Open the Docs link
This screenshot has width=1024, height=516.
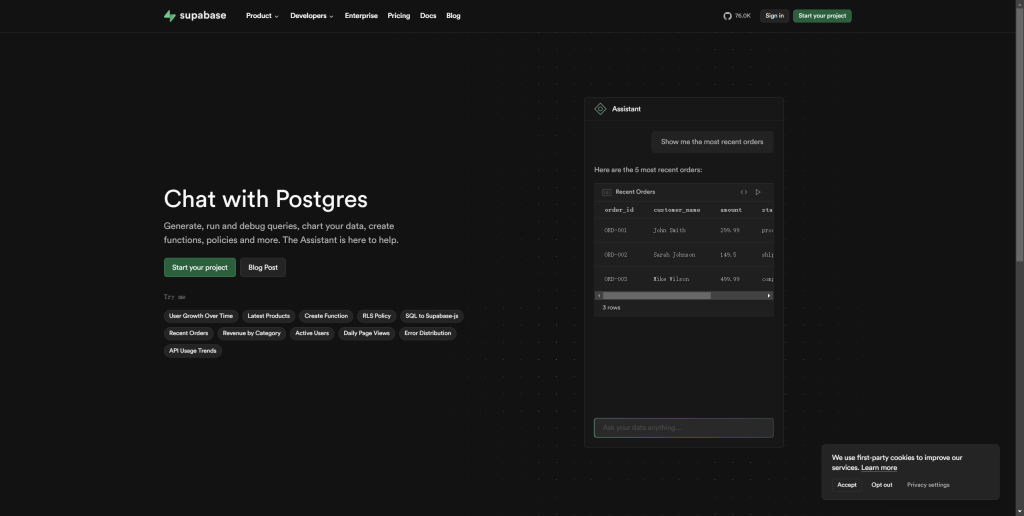click(428, 16)
